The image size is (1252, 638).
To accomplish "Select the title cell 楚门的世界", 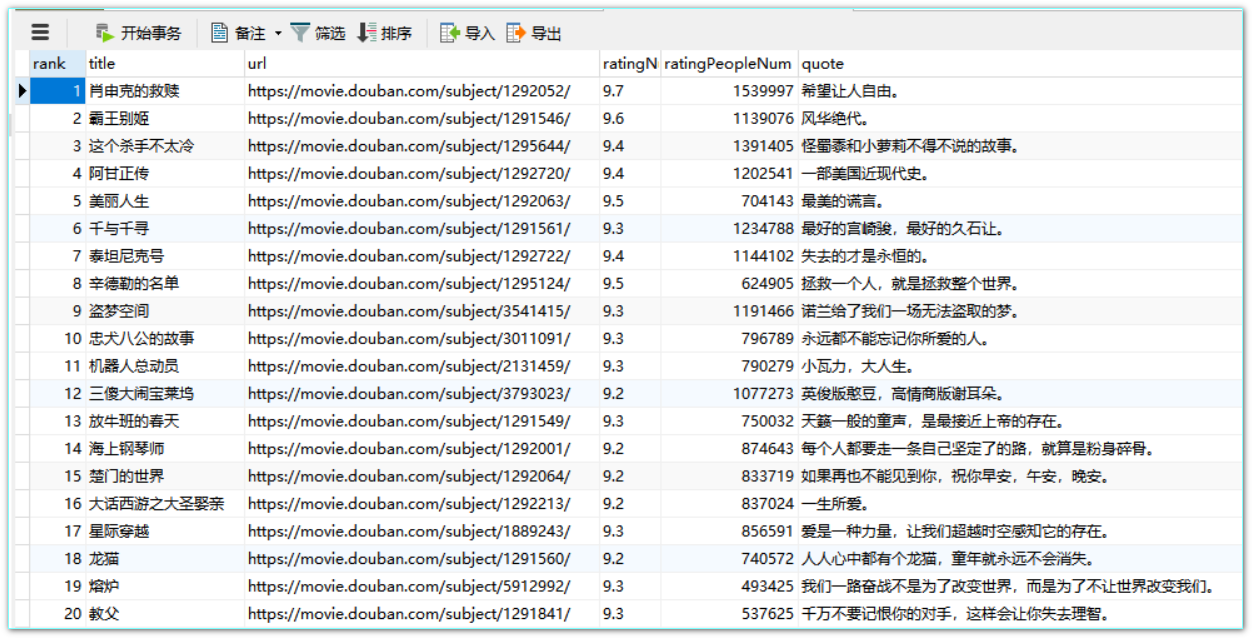I will click(x=165, y=476).
